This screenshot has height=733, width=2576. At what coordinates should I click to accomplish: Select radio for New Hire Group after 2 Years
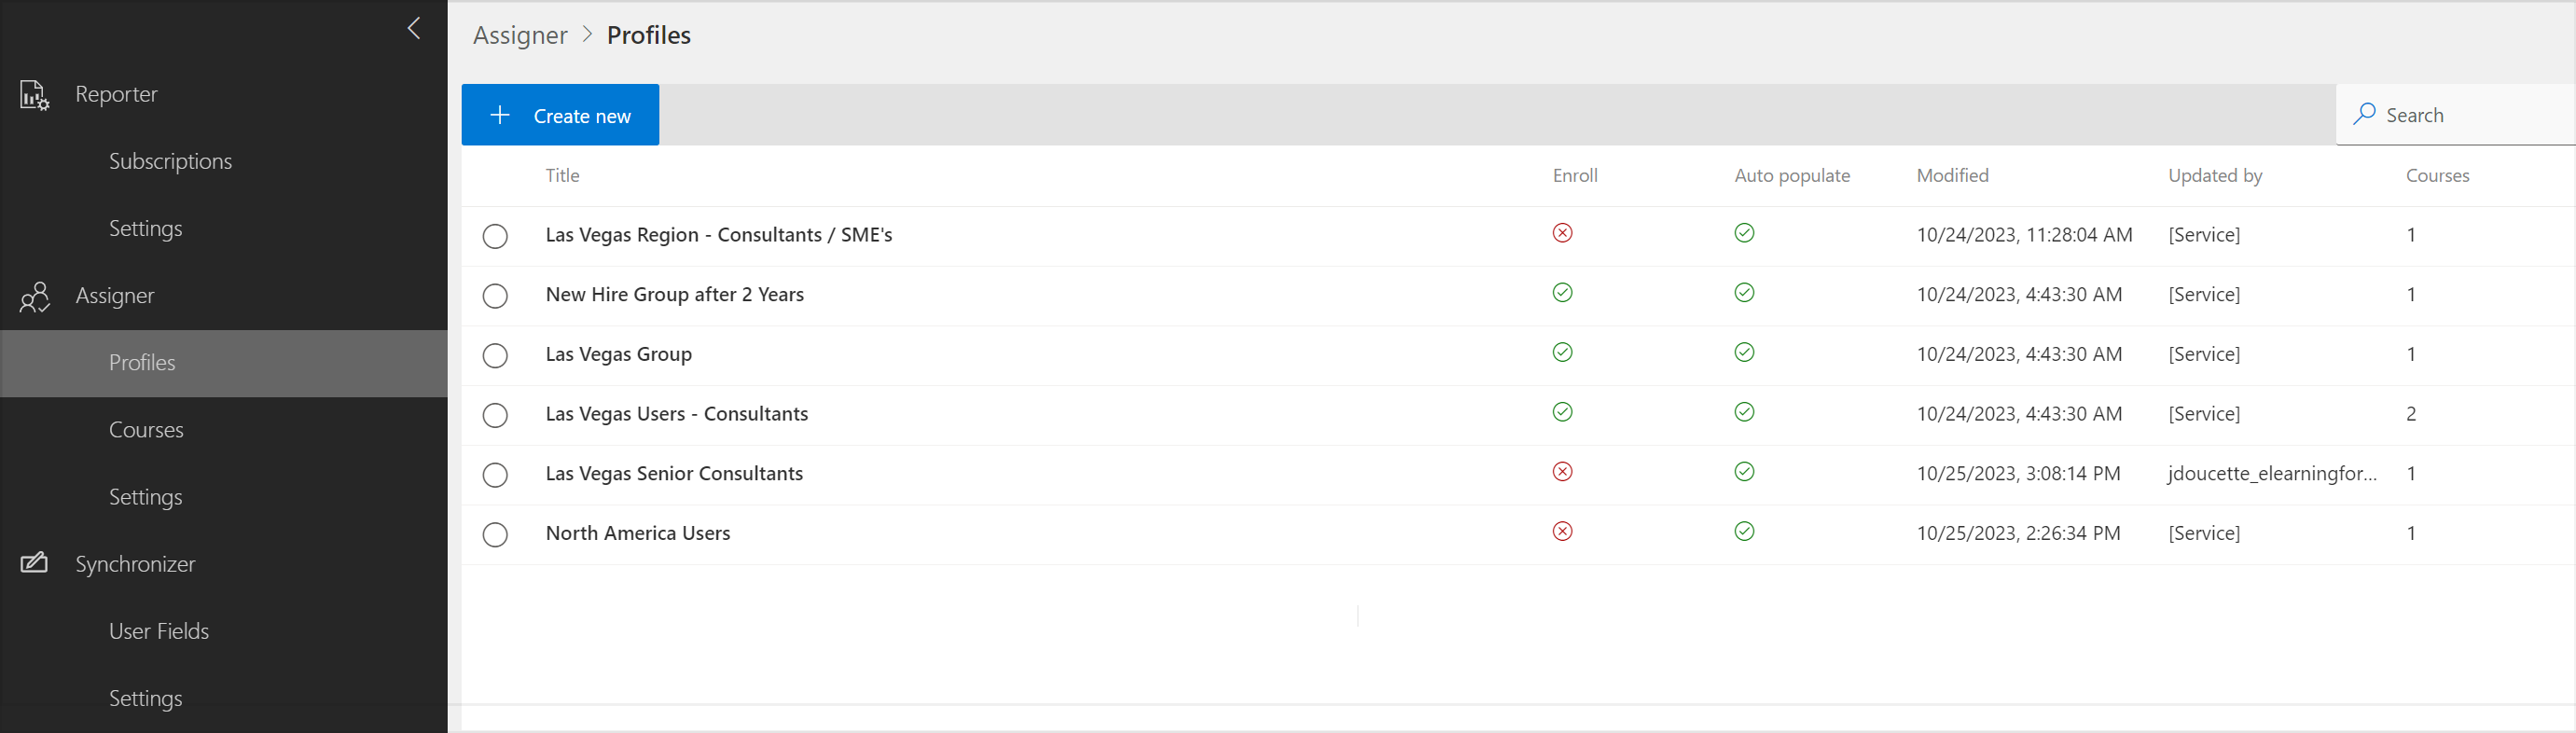pos(495,296)
